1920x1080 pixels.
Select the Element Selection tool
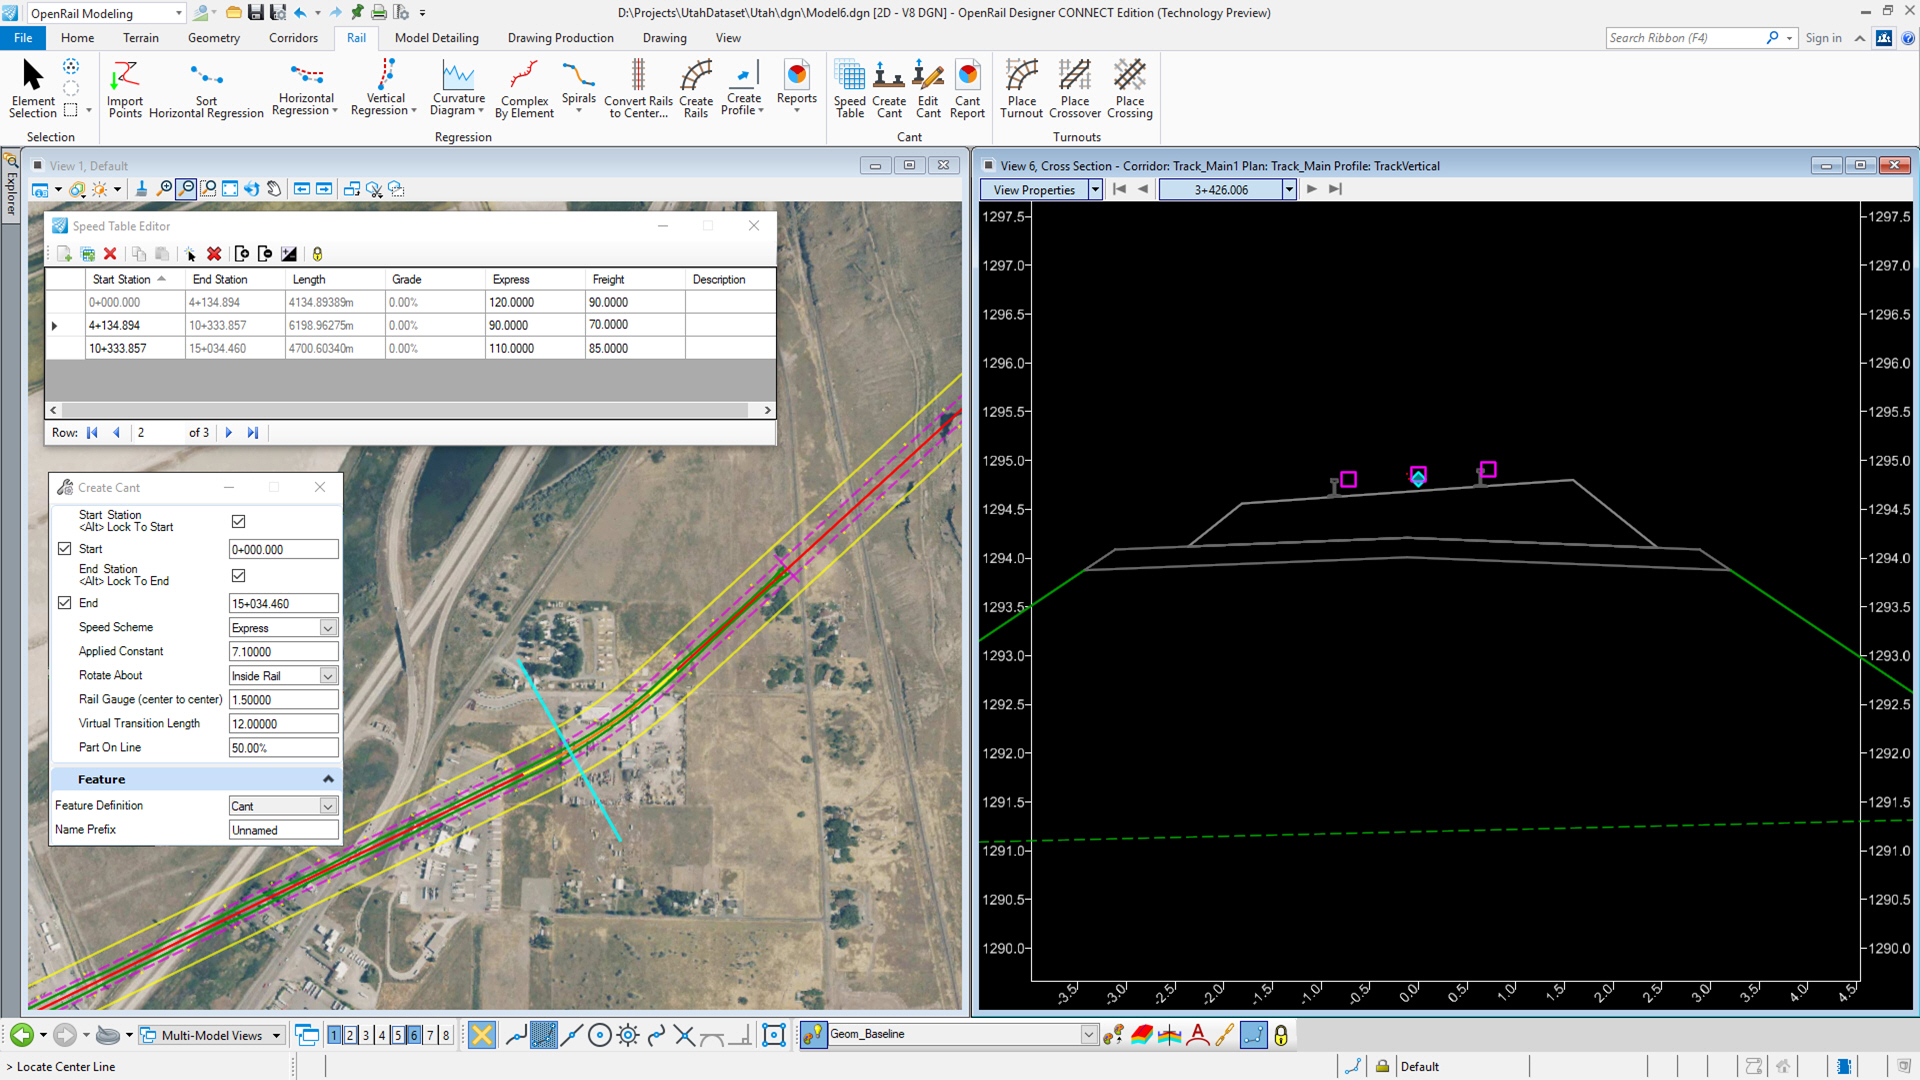click(x=33, y=89)
